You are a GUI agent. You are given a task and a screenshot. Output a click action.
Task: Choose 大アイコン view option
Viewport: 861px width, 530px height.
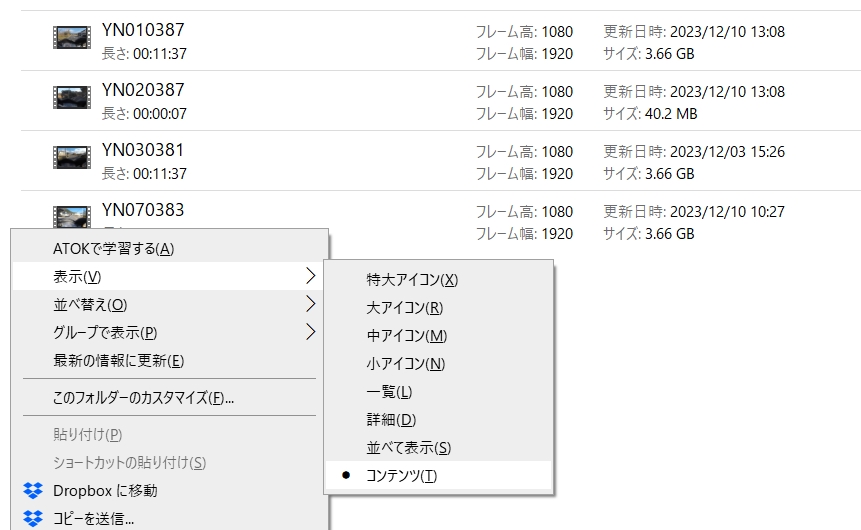click(x=405, y=308)
